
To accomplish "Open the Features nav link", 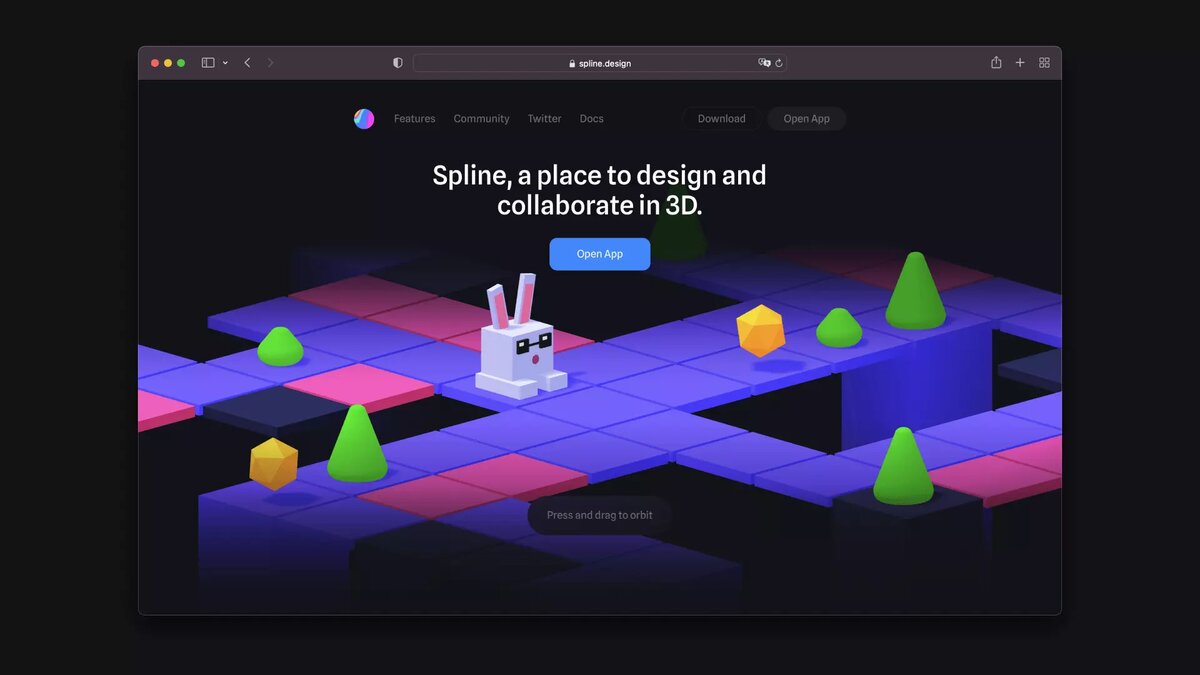I will pyautogui.click(x=414, y=119).
